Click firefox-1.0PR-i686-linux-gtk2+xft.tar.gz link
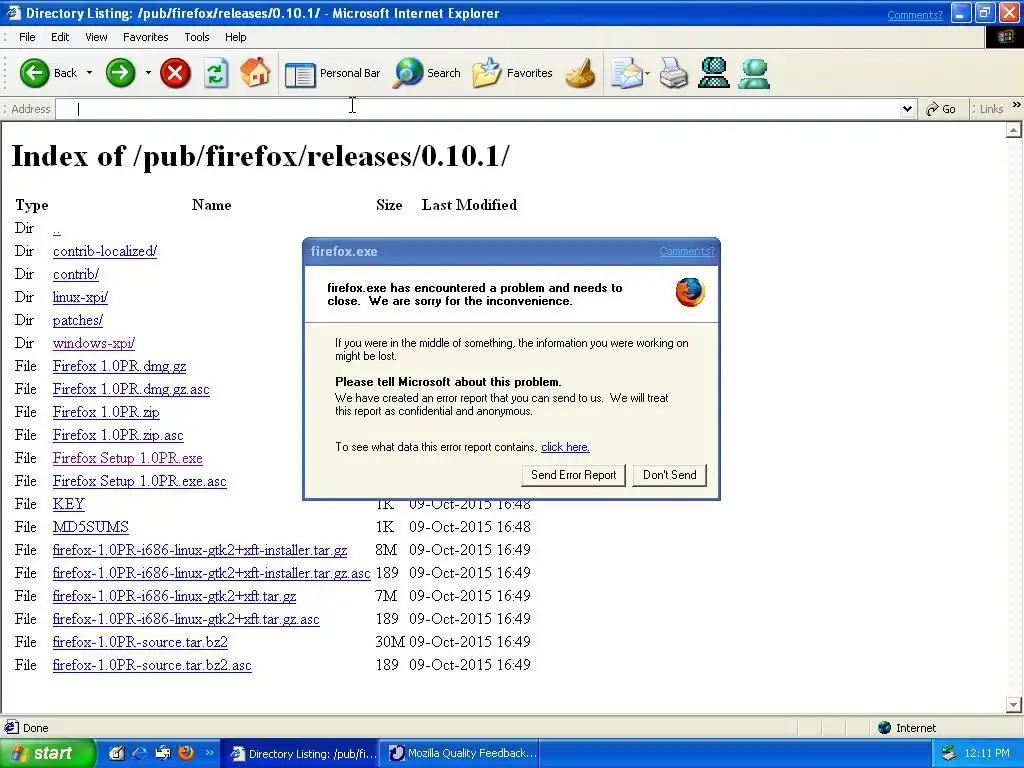This screenshot has height=768, width=1024. pyautogui.click(x=174, y=596)
